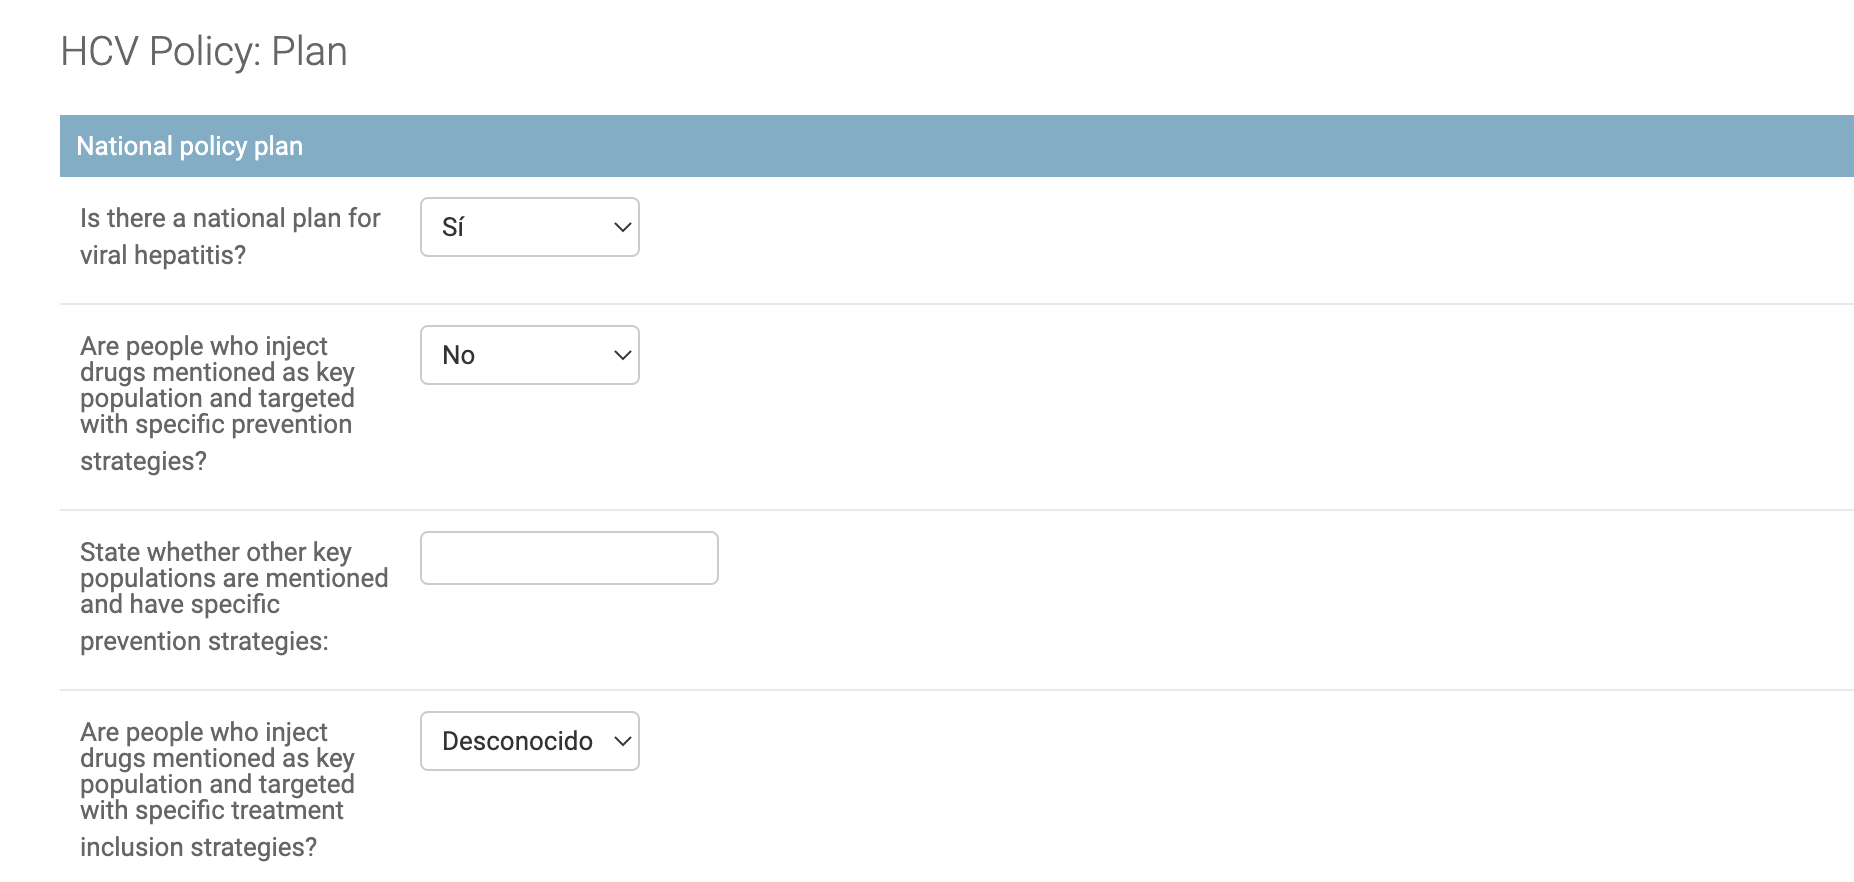Viewport: 1854px width, 882px height.
Task: Click the chevron arrow beside 'Desconocido'
Action: (x=622, y=741)
